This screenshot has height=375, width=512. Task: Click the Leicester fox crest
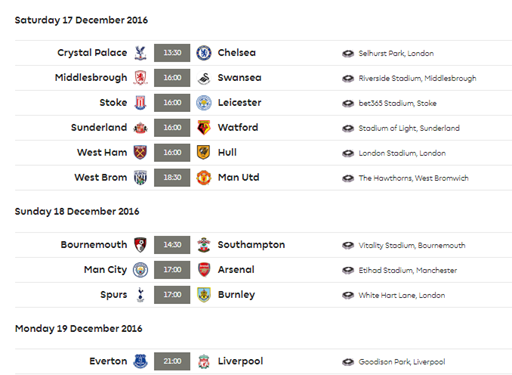(x=203, y=103)
